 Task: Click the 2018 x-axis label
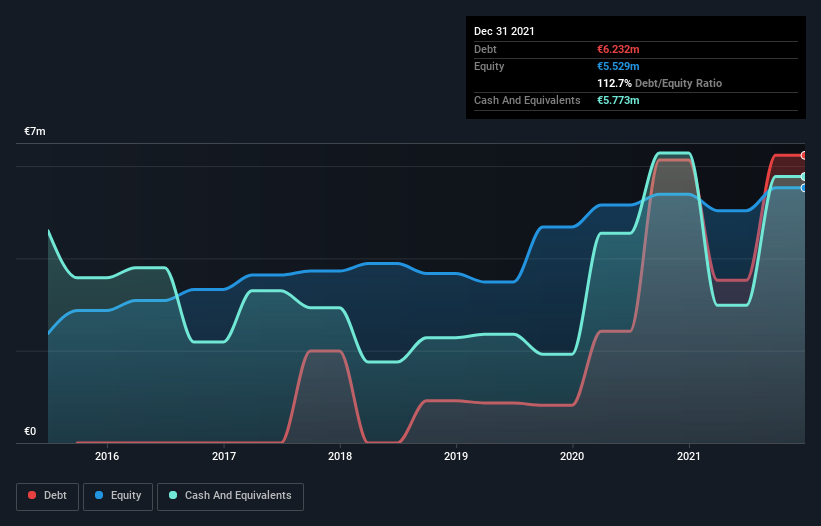340,456
